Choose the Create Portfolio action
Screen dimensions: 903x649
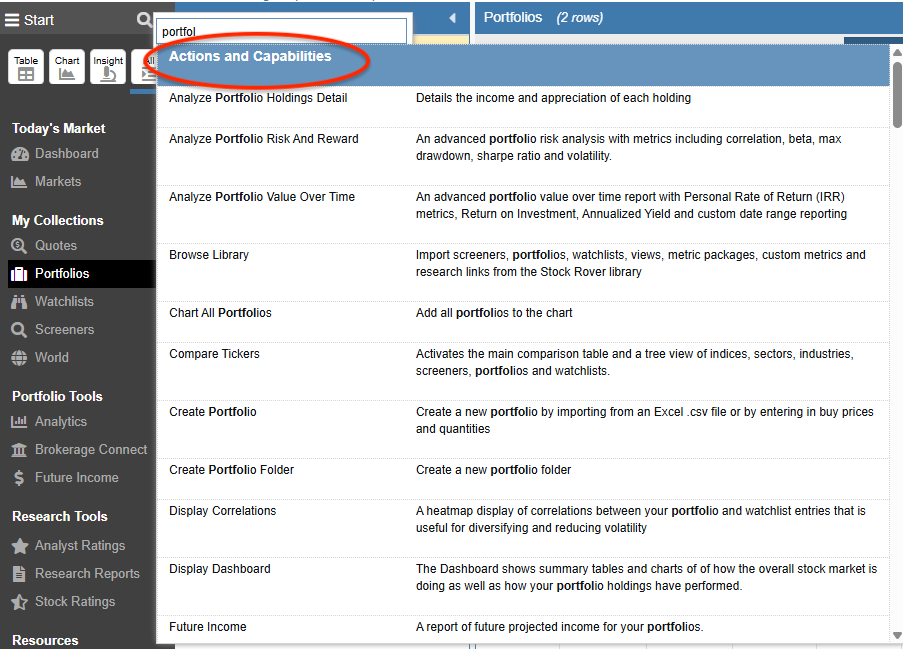coord(523,430)
